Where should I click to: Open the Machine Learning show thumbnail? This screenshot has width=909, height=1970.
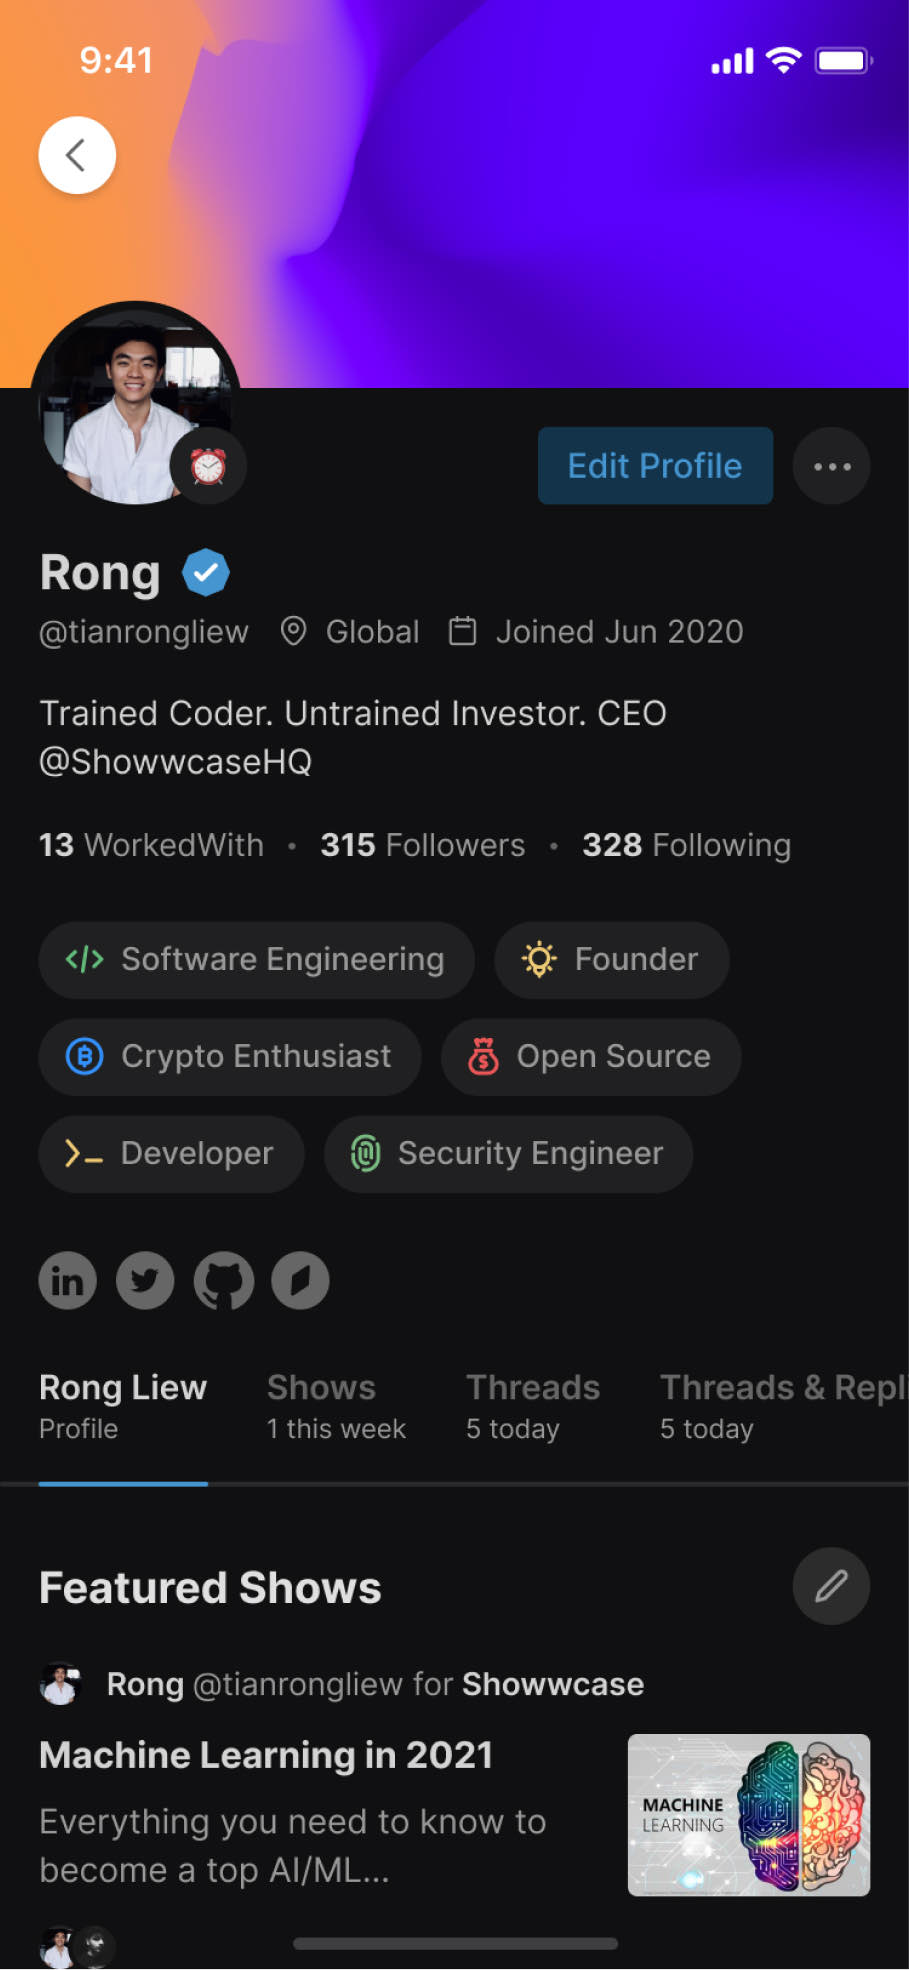point(748,1815)
